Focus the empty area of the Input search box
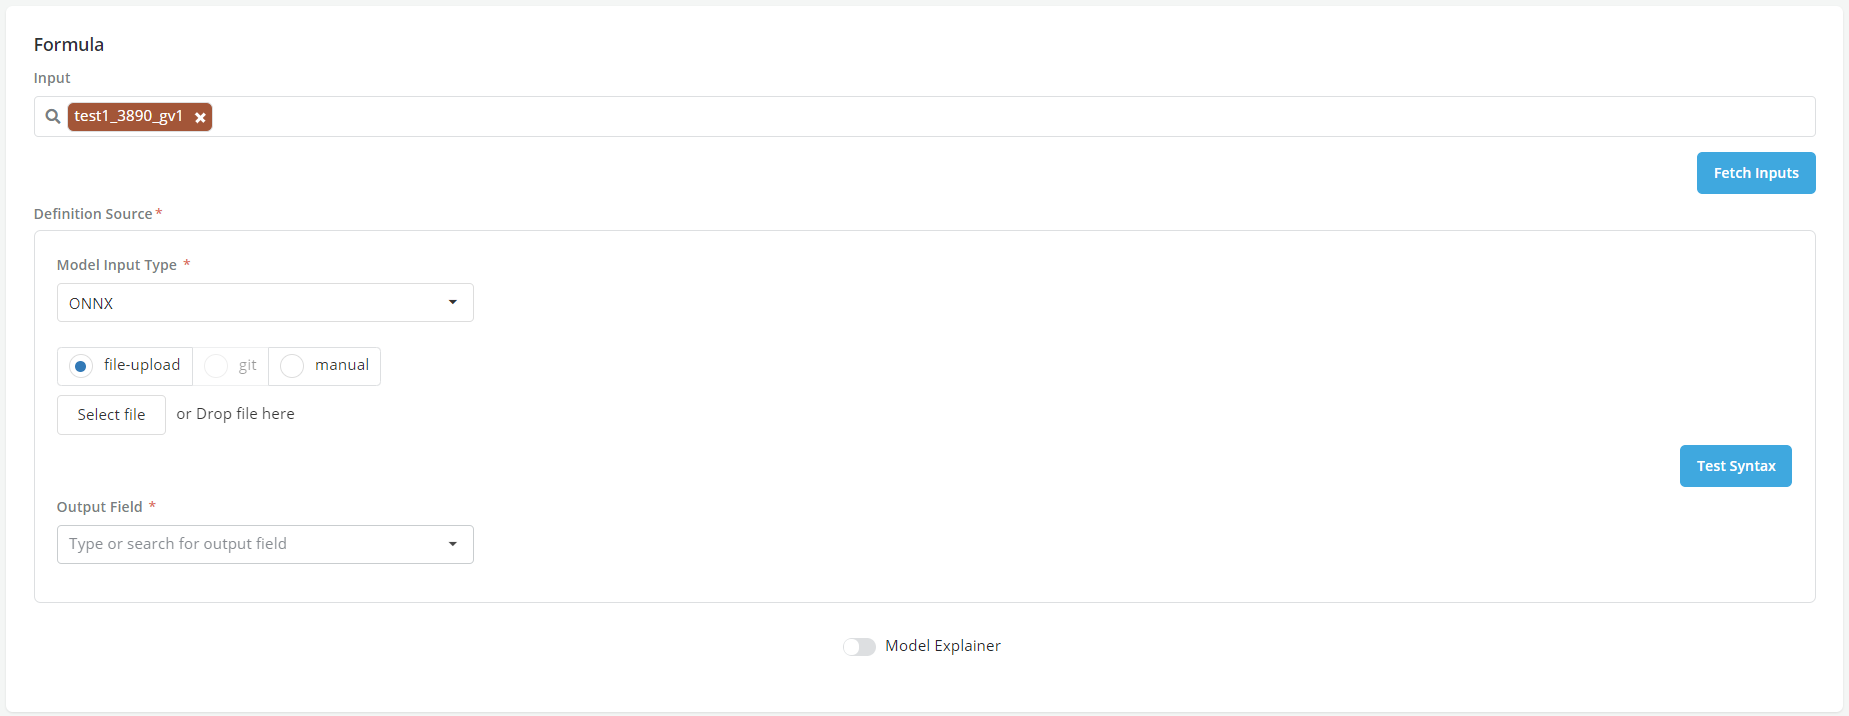The image size is (1849, 716). [x=1000, y=117]
